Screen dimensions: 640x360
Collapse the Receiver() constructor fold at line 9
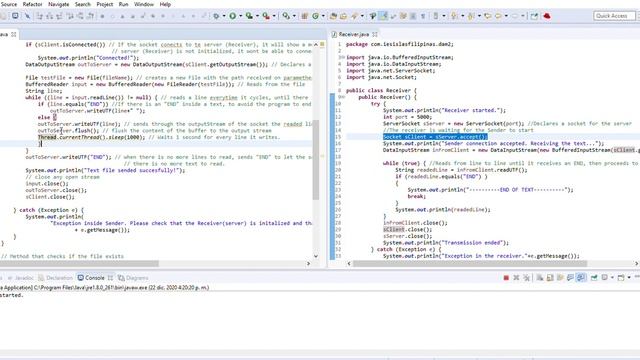tap(343, 97)
